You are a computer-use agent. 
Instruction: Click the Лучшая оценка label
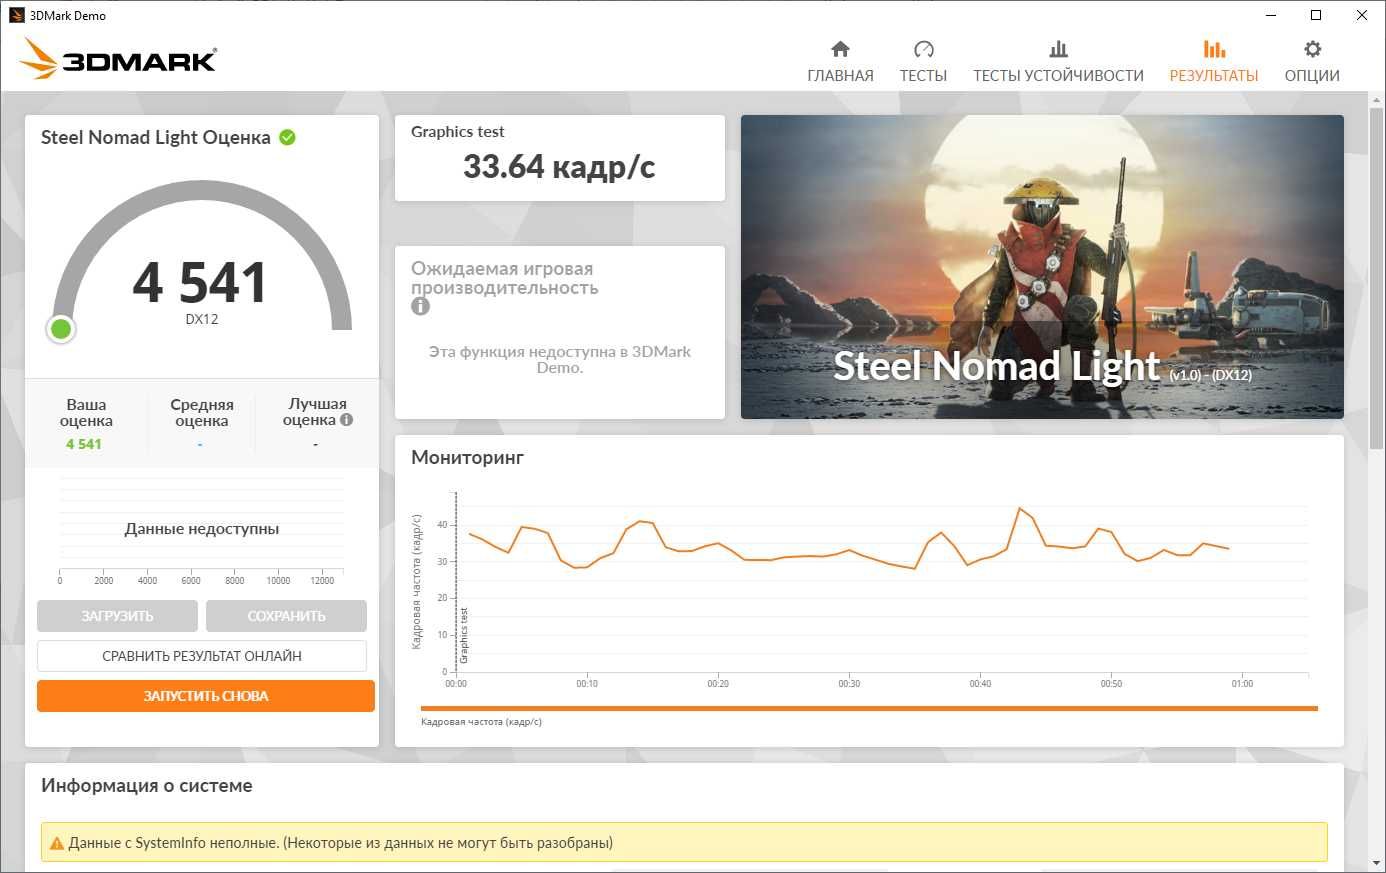317,412
